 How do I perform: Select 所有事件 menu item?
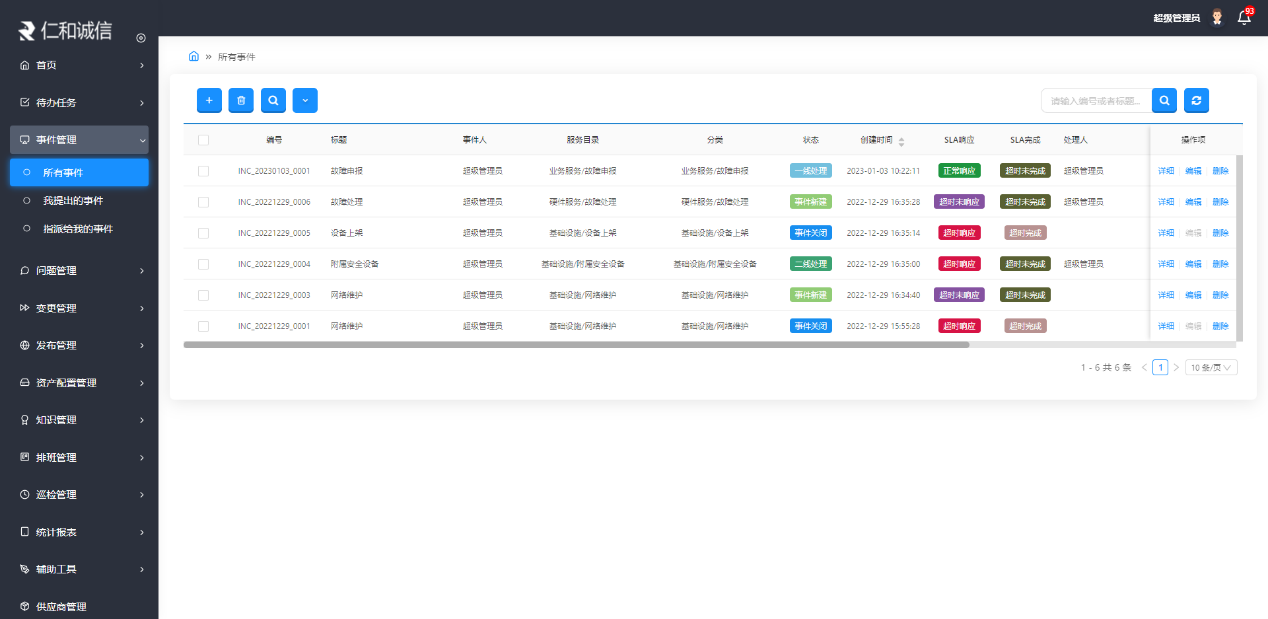coord(79,172)
